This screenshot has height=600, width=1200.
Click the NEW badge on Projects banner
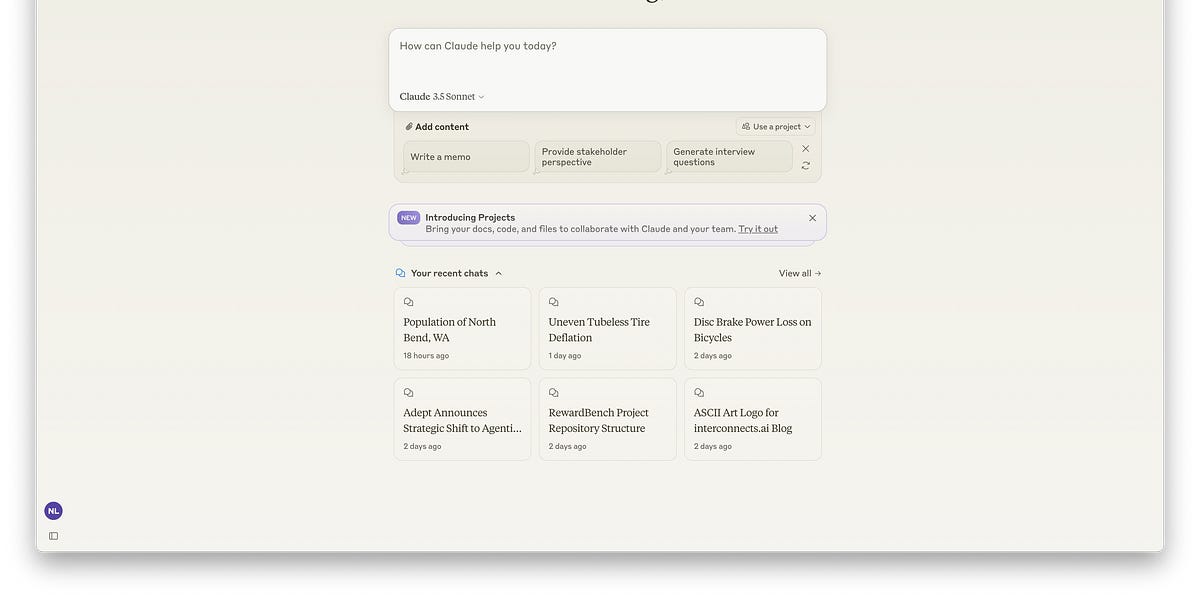coord(408,218)
